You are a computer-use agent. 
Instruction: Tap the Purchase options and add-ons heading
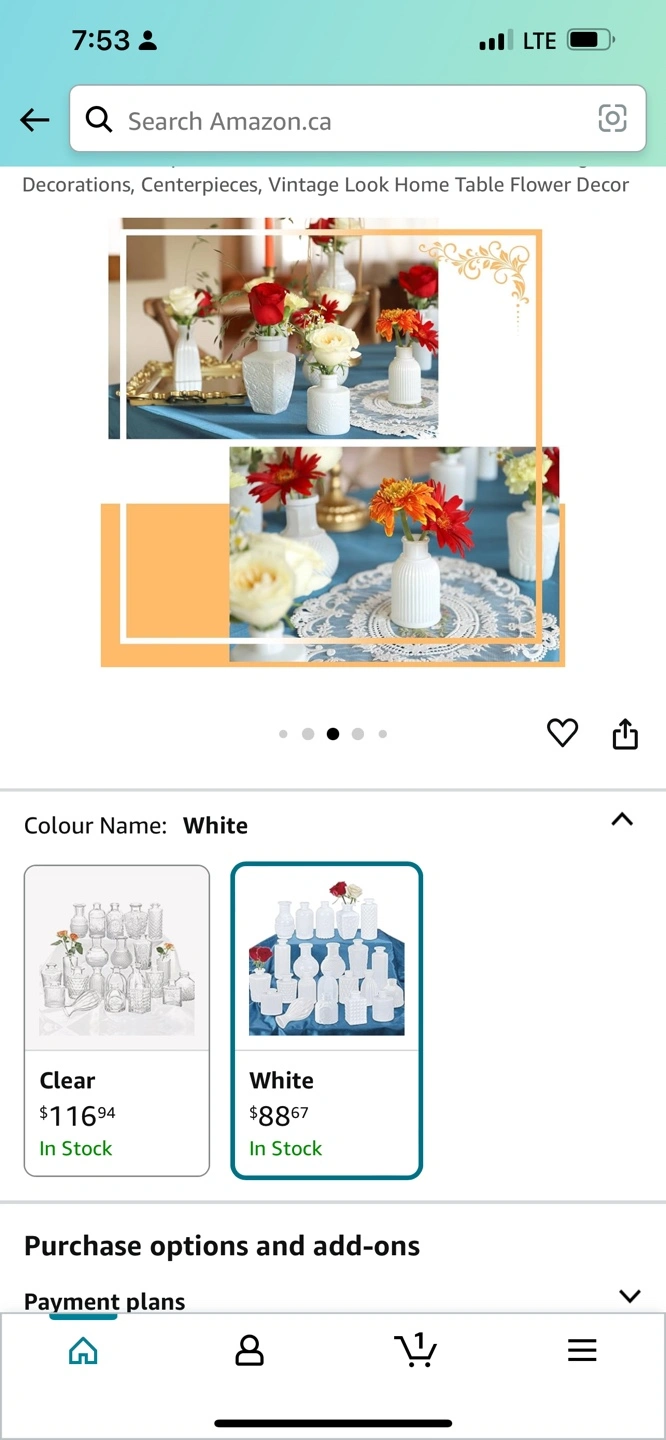pyautogui.click(x=222, y=1246)
